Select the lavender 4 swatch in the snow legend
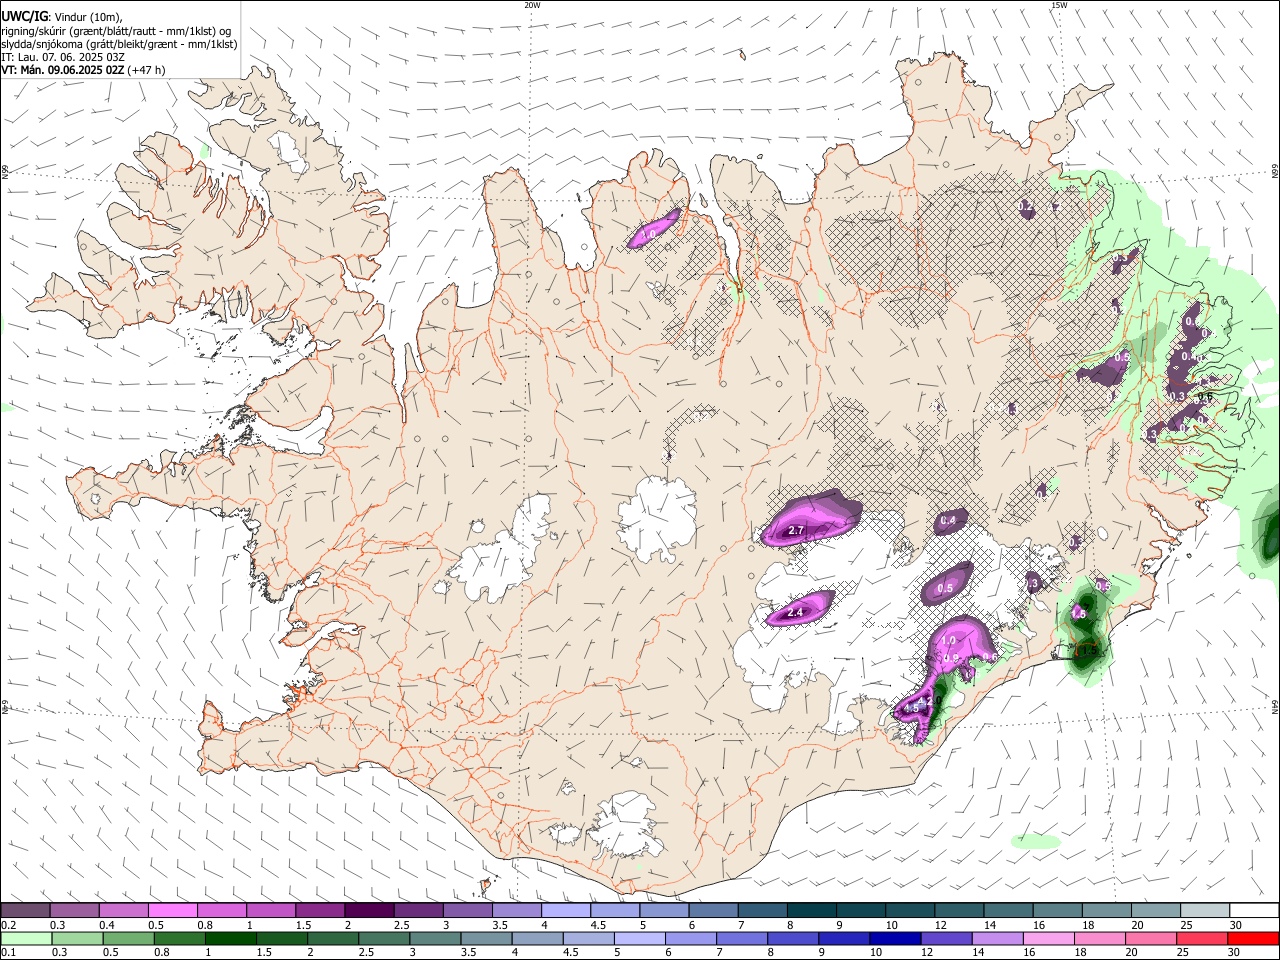The image size is (1280, 960). tap(565, 911)
